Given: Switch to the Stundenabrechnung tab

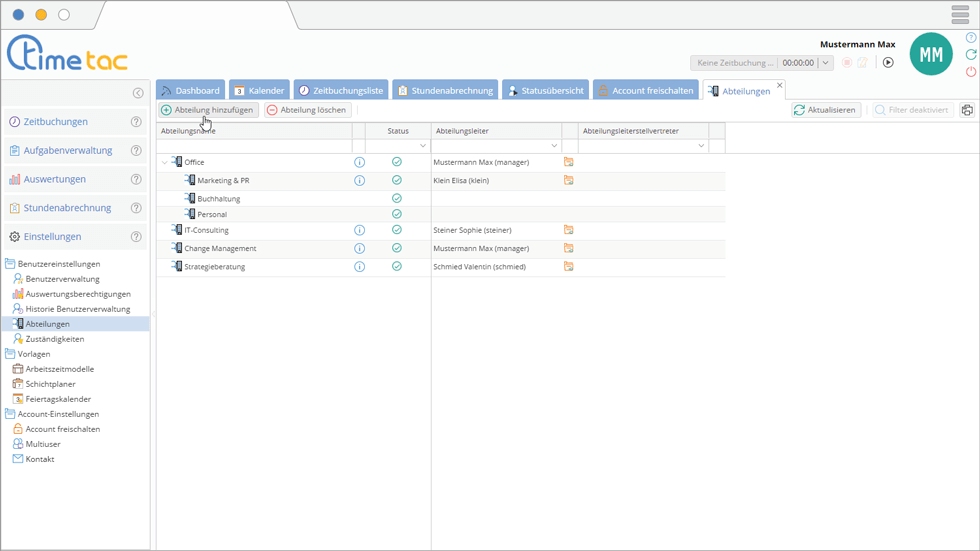Looking at the screenshot, I should pyautogui.click(x=444, y=90).
